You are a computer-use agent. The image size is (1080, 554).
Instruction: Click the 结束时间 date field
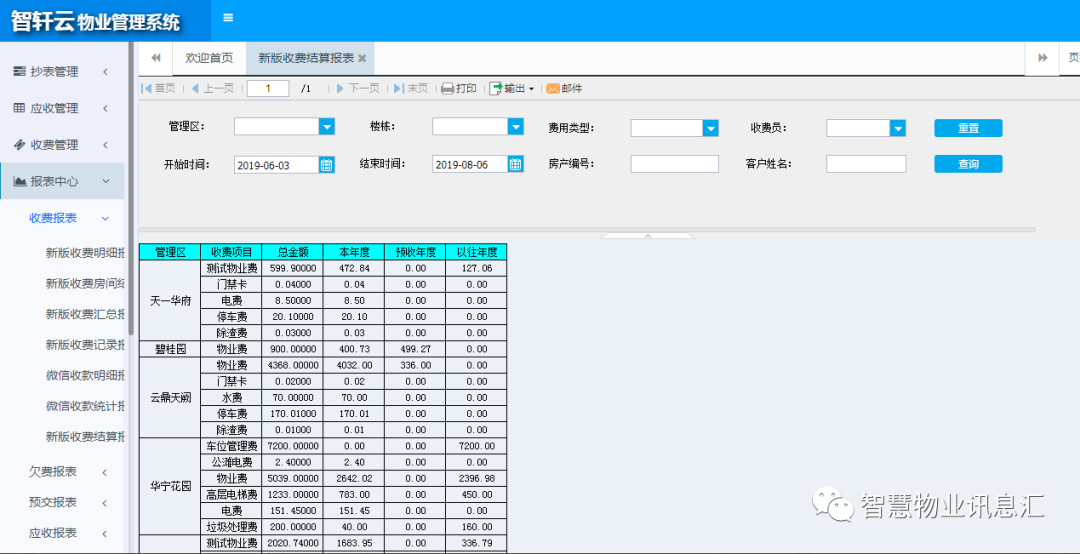470,164
